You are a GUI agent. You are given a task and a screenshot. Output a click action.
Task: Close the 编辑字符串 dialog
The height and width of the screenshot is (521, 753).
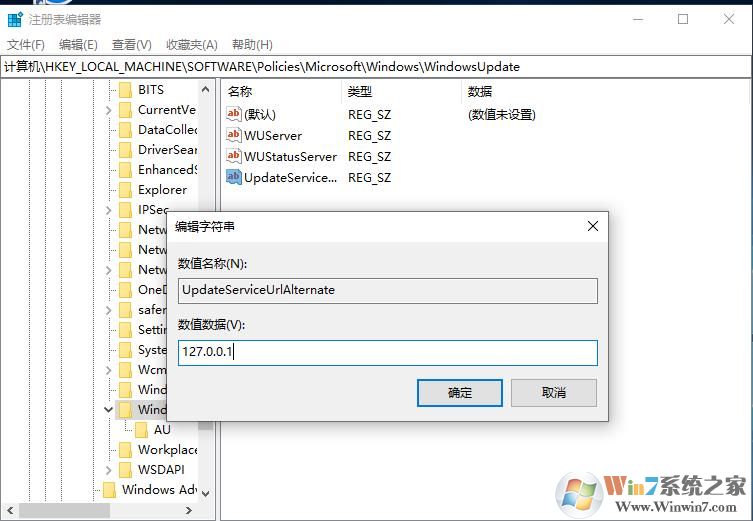[x=593, y=226]
